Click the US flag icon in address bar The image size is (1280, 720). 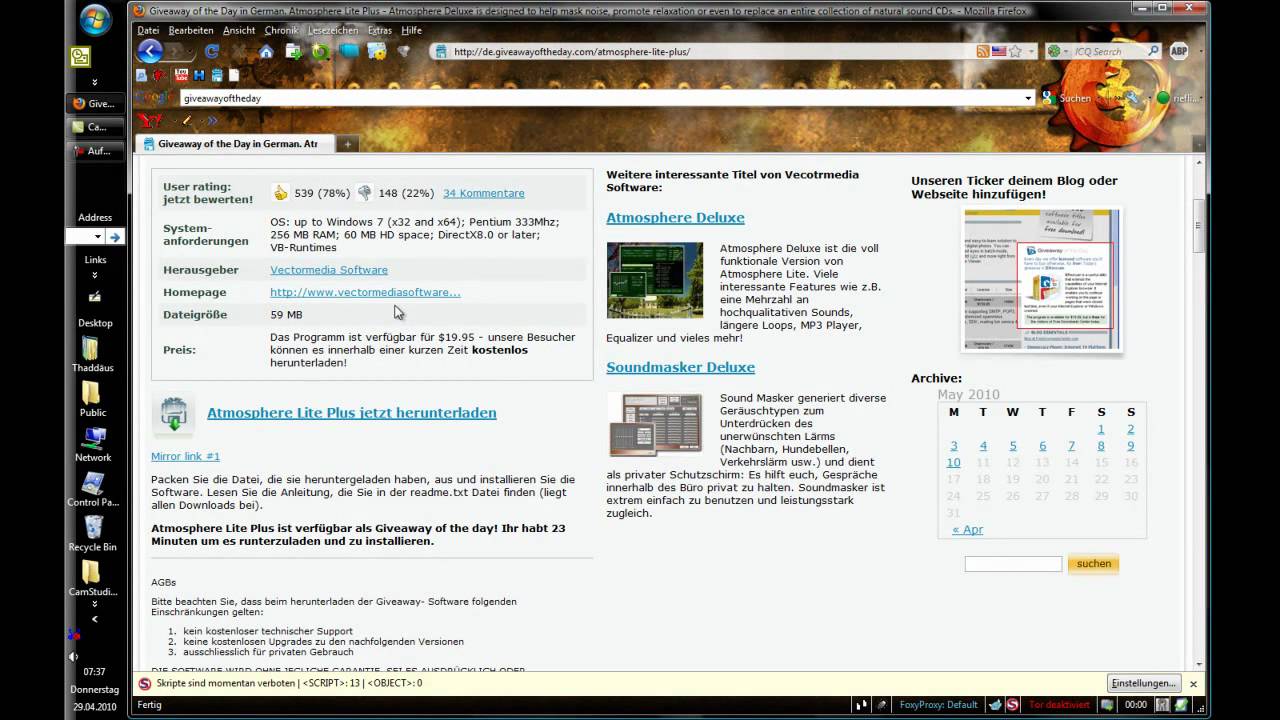[998, 51]
